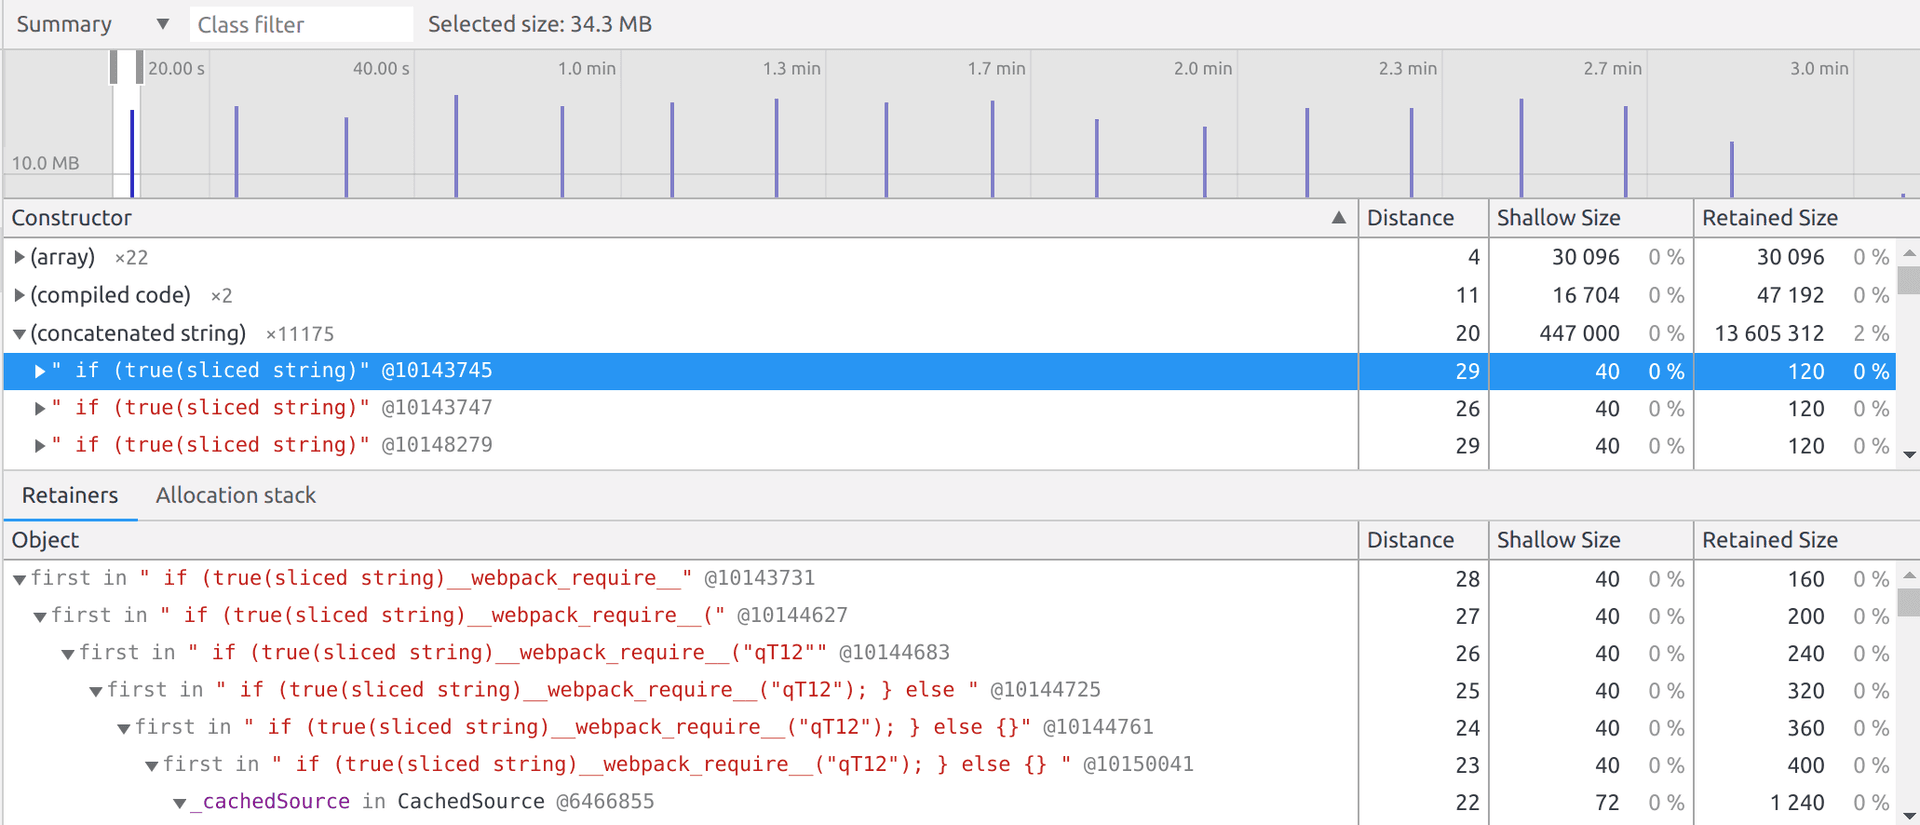
Task: Sort upper table by Distance column
Action: tap(1422, 218)
